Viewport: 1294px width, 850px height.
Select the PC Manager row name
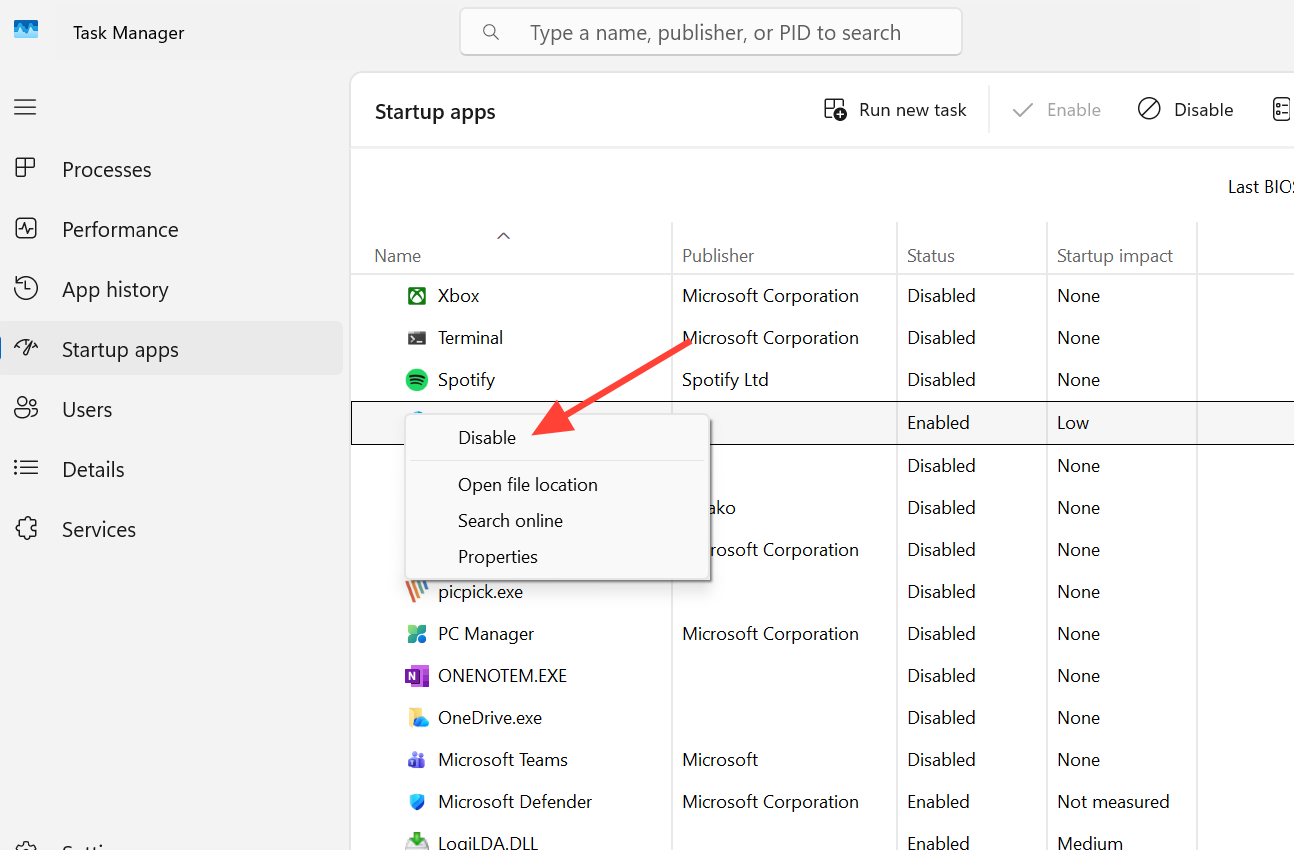(486, 634)
